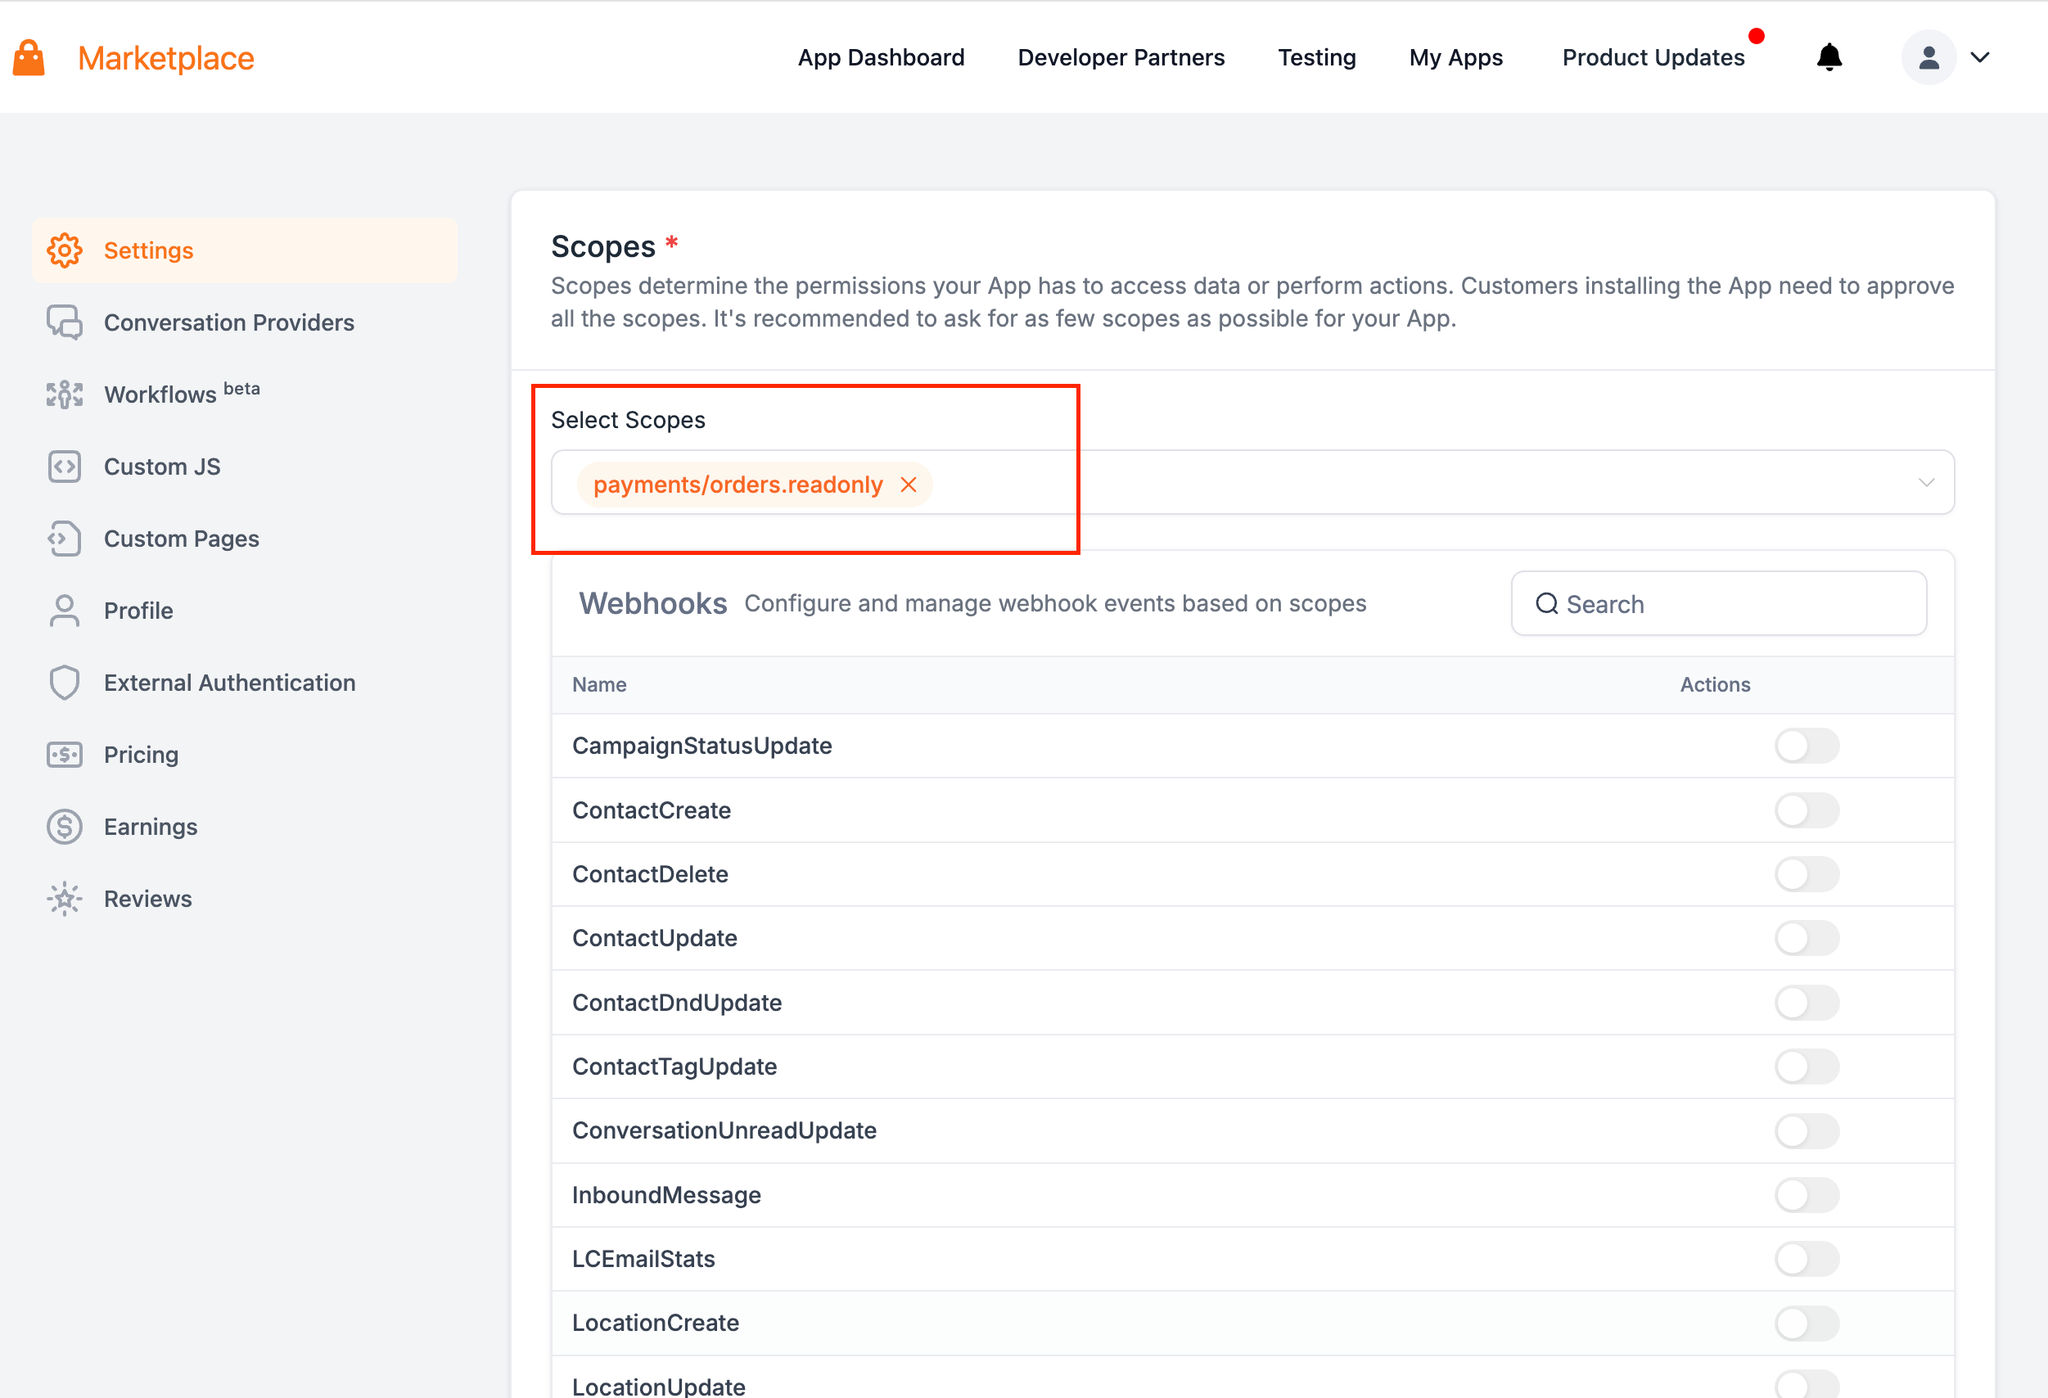Click Product Updates menu item
Screen dimensions: 2048x1398
1654,58
